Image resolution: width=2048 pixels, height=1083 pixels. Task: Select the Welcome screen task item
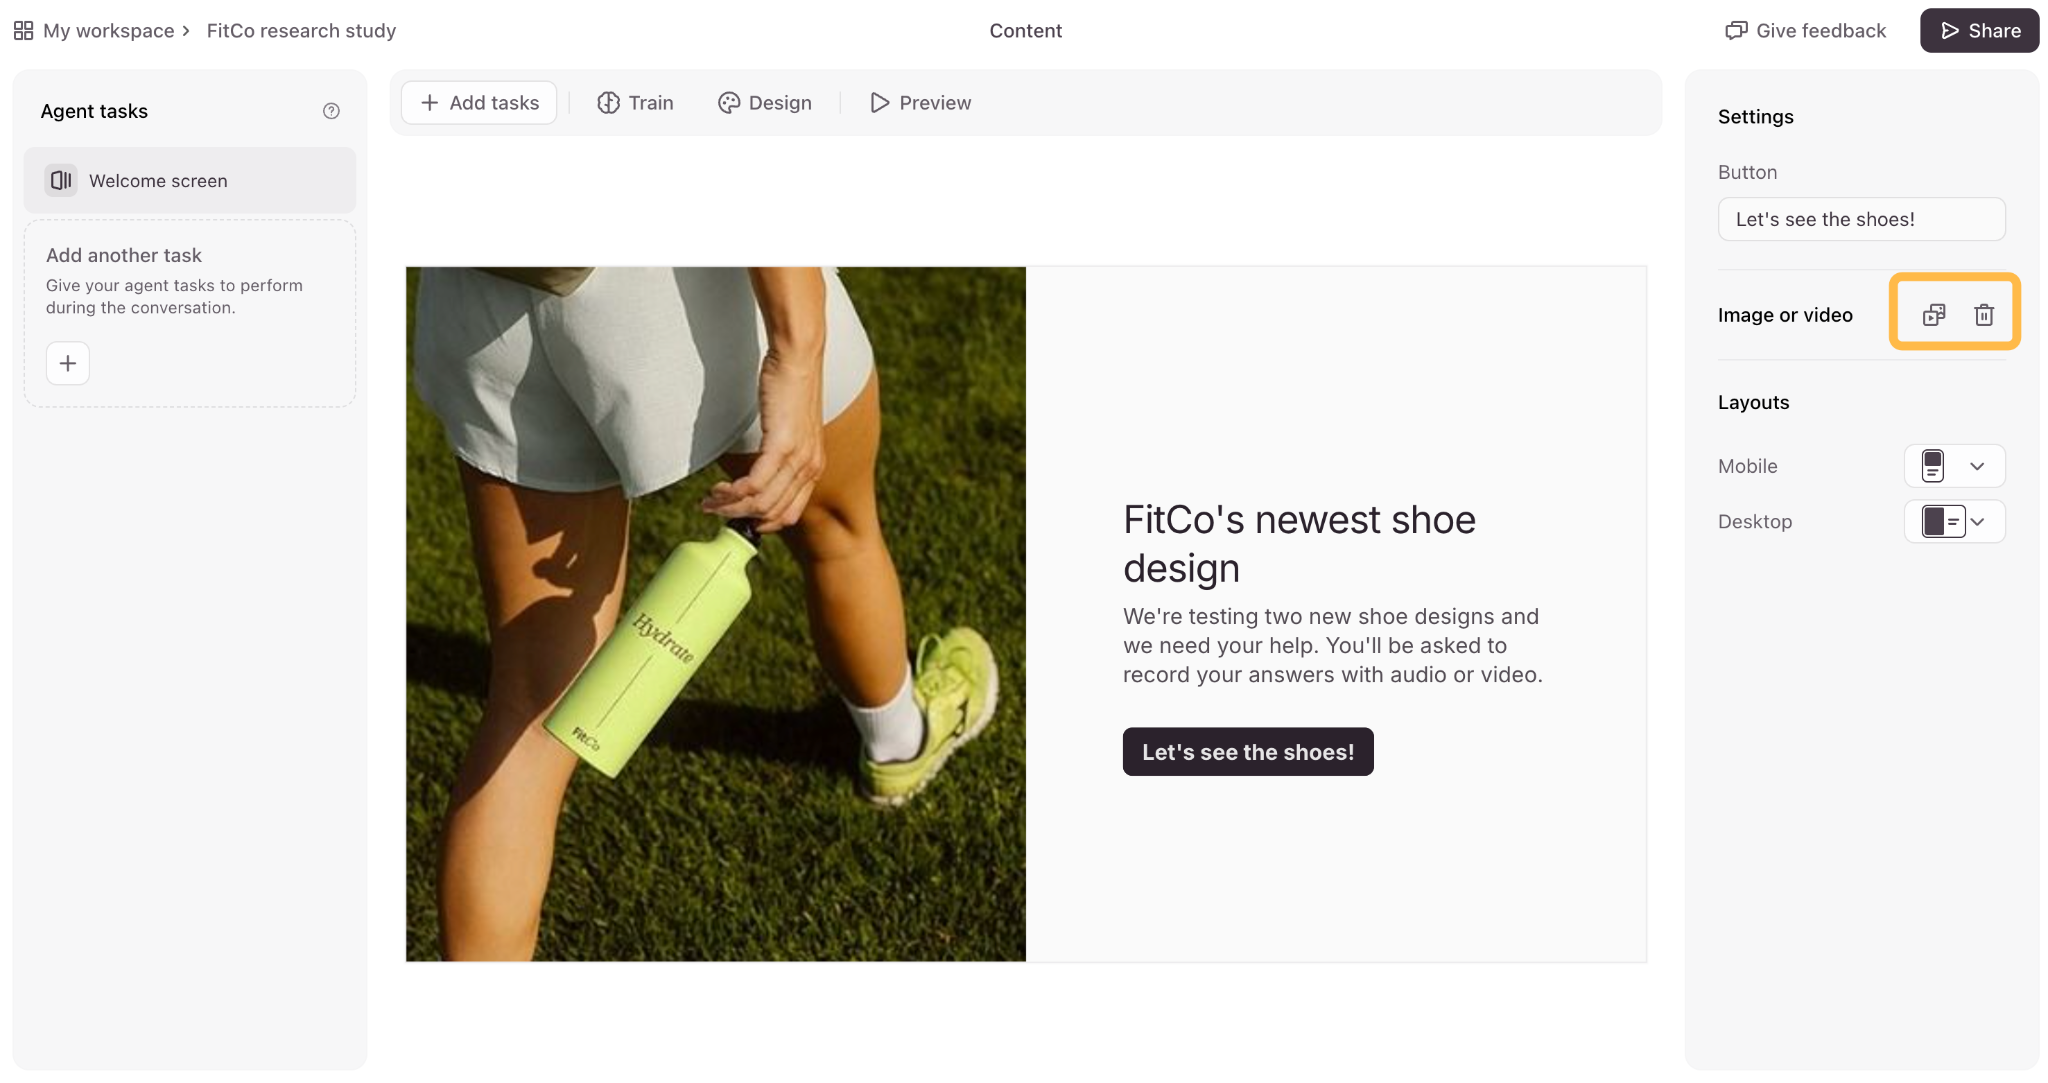coord(190,180)
